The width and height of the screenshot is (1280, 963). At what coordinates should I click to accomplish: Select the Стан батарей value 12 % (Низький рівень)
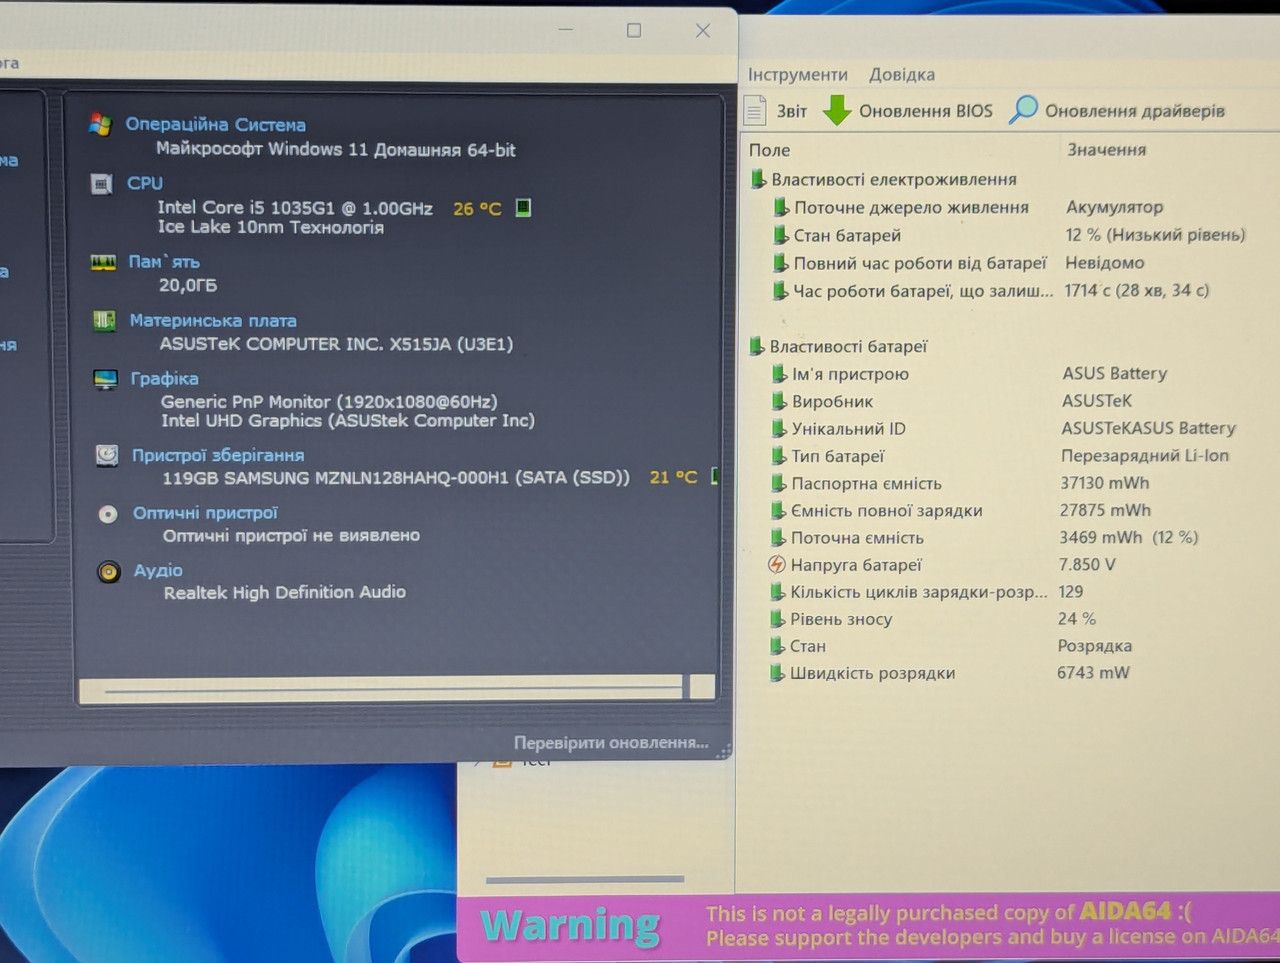1155,235
